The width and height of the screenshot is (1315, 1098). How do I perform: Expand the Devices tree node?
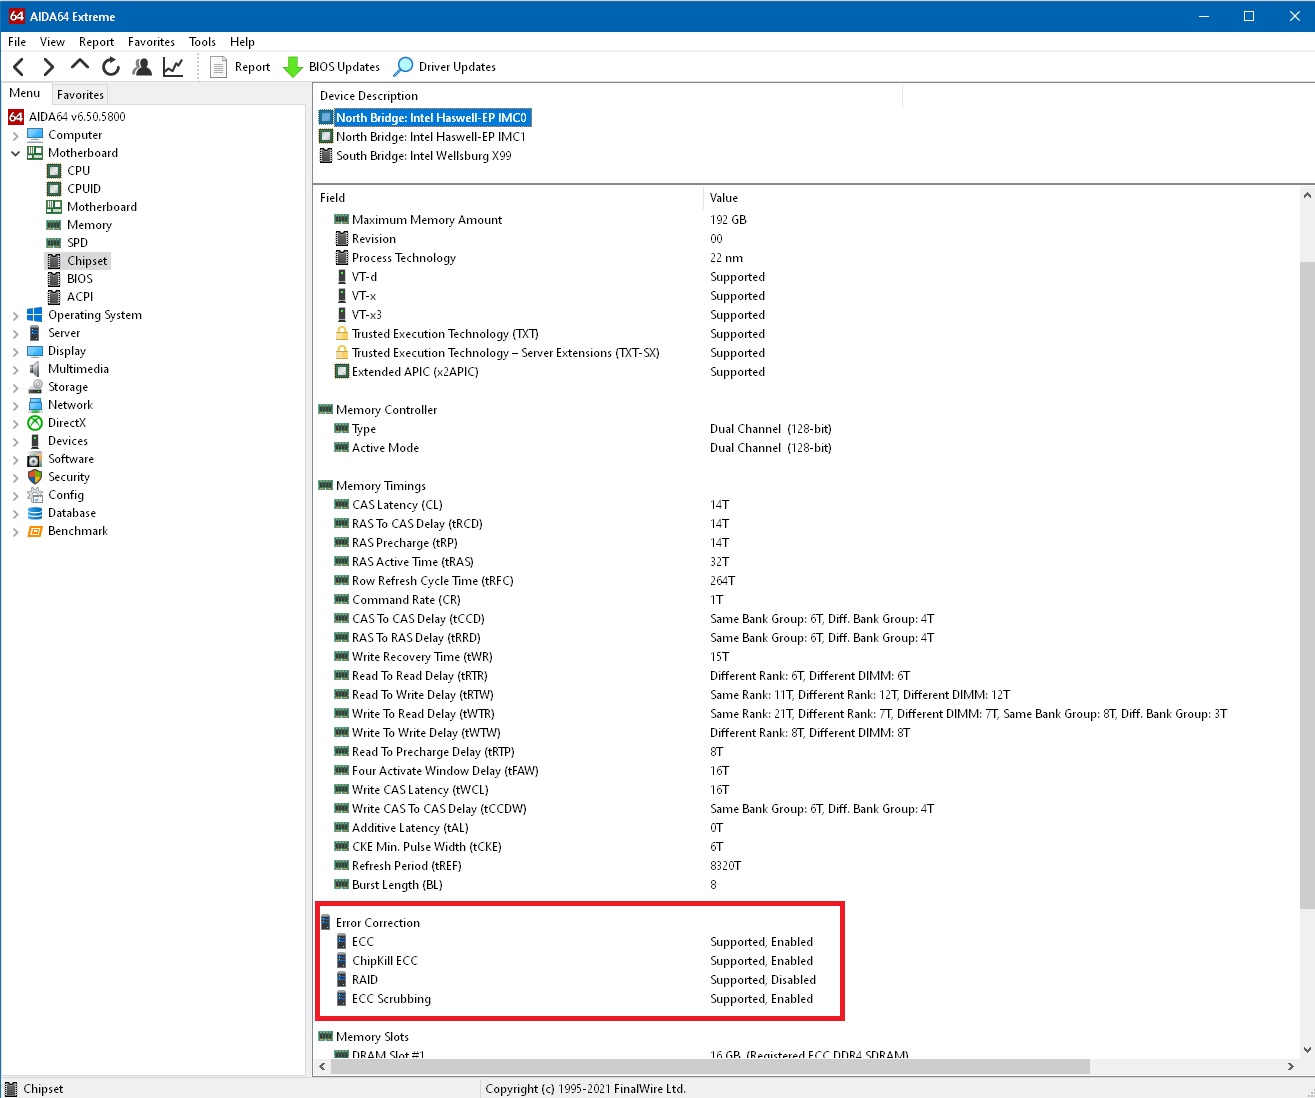(15, 441)
